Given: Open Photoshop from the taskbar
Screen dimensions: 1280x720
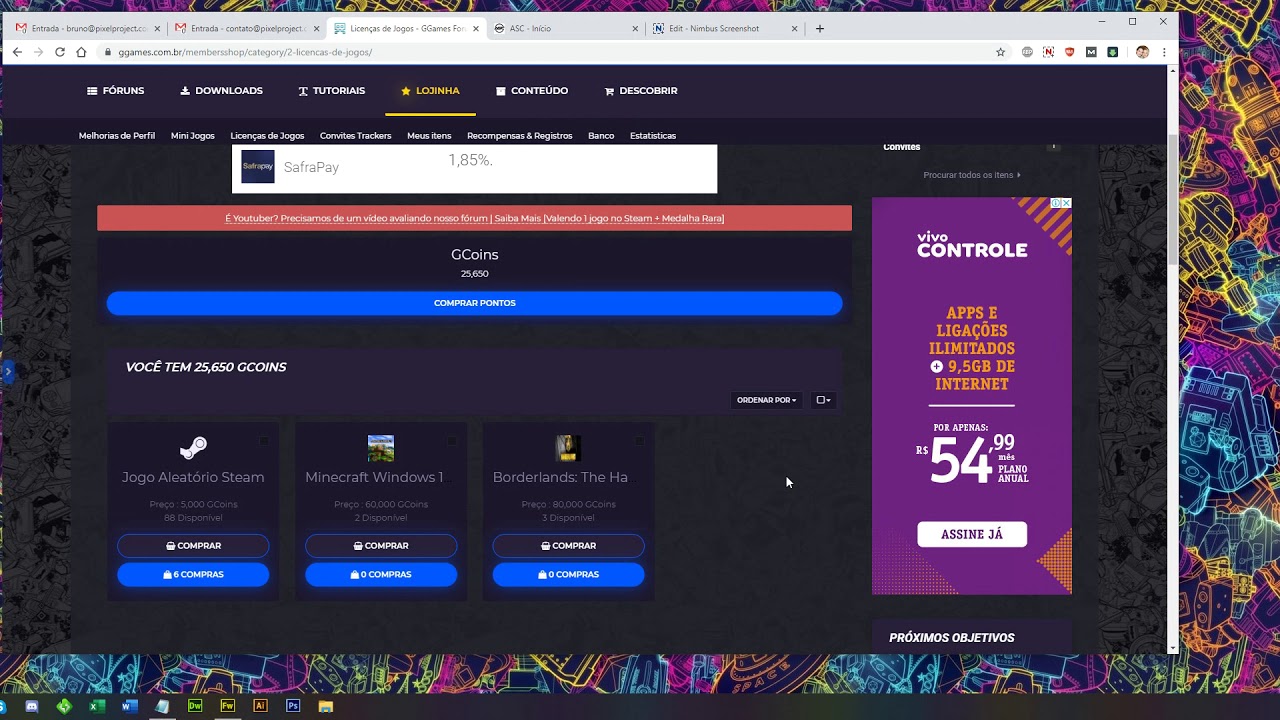Looking at the screenshot, I should click(293, 706).
